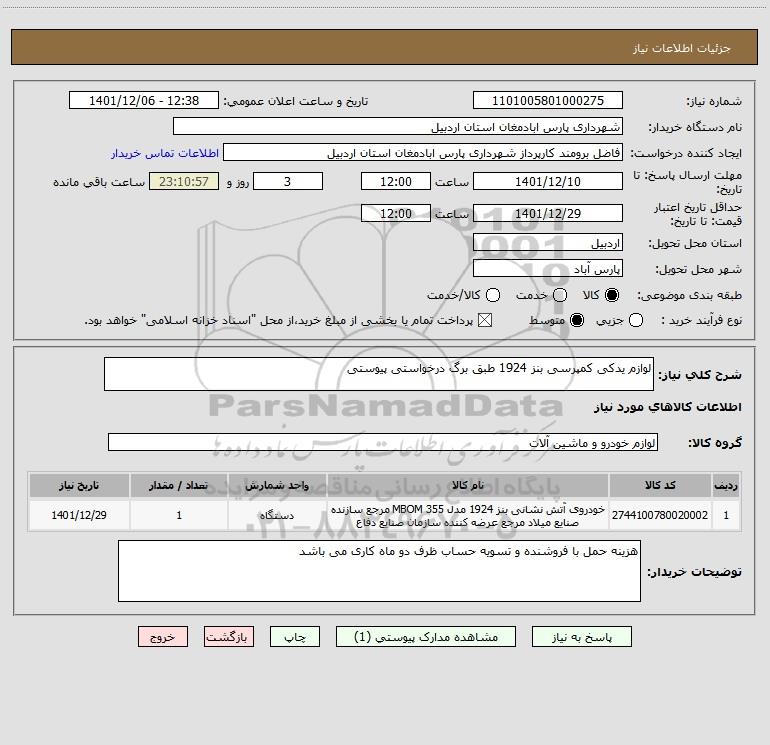Viewport: 770px width, 745px height.
Task: Click the ردیف column header
Action: coord(726,485)
